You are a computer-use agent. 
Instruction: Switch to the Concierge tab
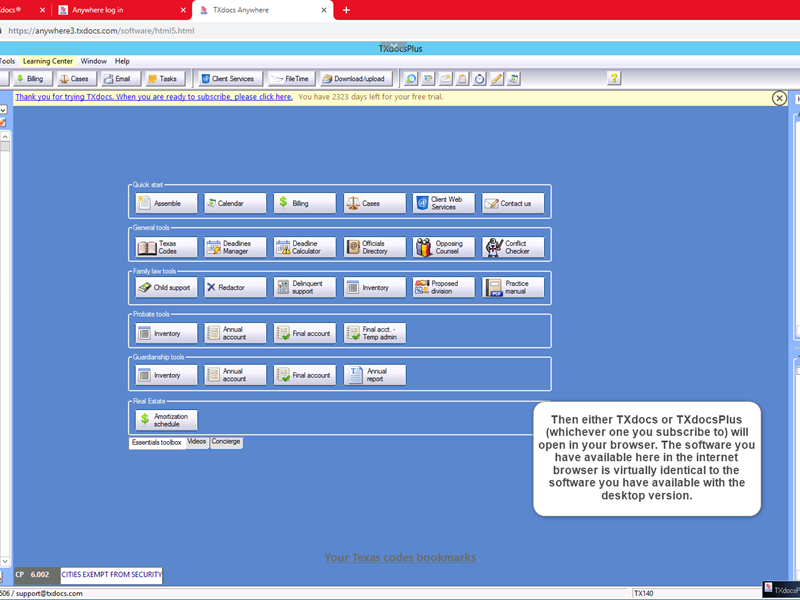[226, 441]
